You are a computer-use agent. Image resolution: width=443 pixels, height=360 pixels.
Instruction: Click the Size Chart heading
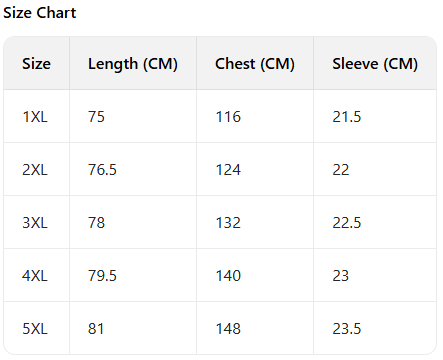click(x=40, y=13)
